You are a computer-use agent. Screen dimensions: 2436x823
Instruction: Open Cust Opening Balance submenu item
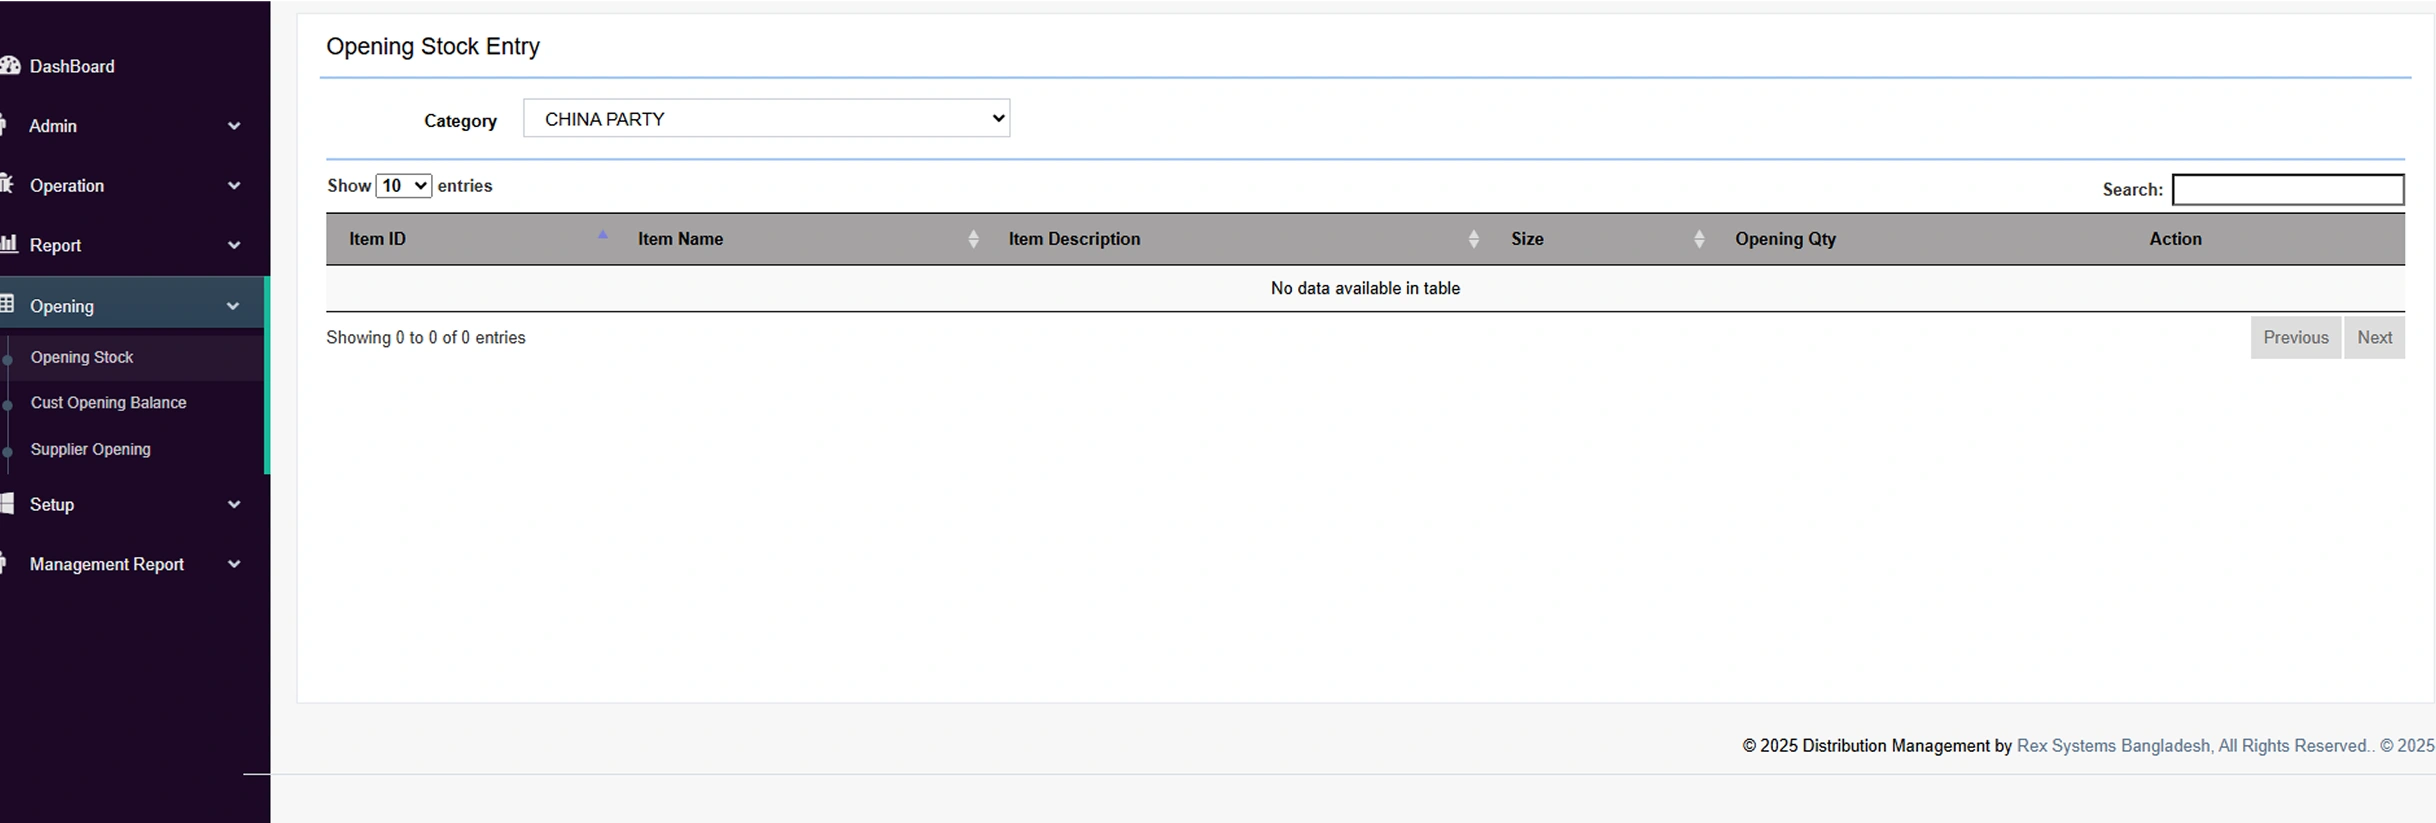pyautogui.click(x=108, y=402)
